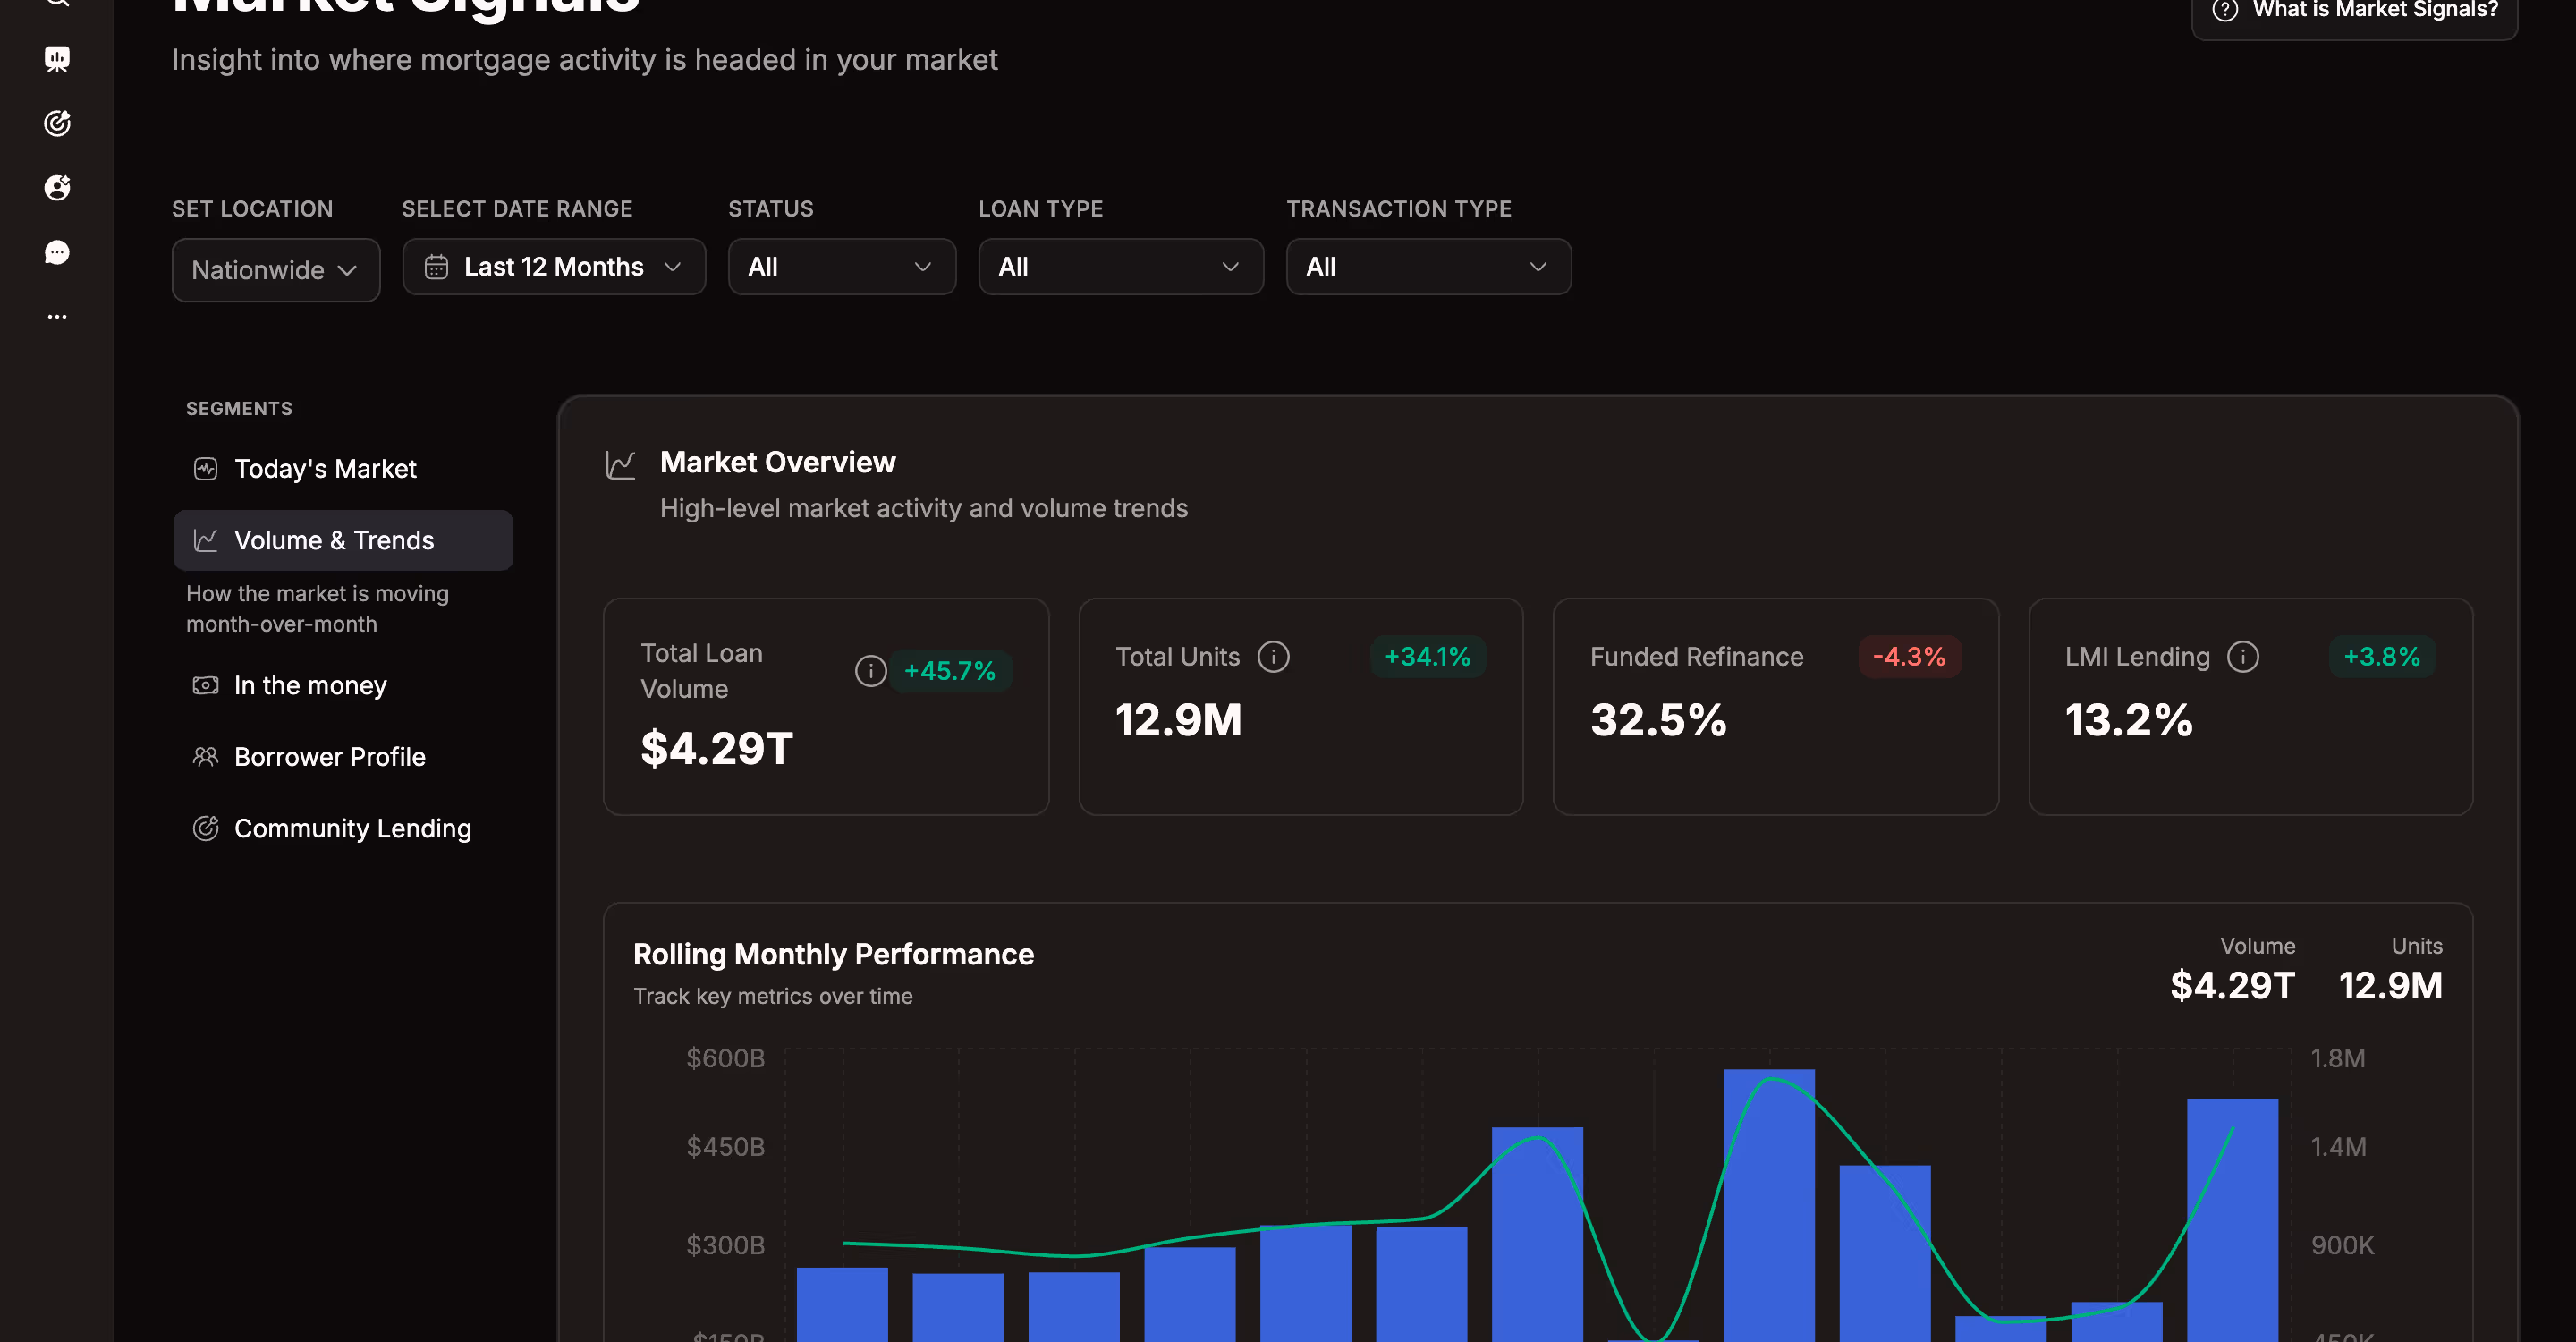Viewport: 2576px width, 1342px height.
Task: Click the In the money cash icon
Action: pos(205,685)
